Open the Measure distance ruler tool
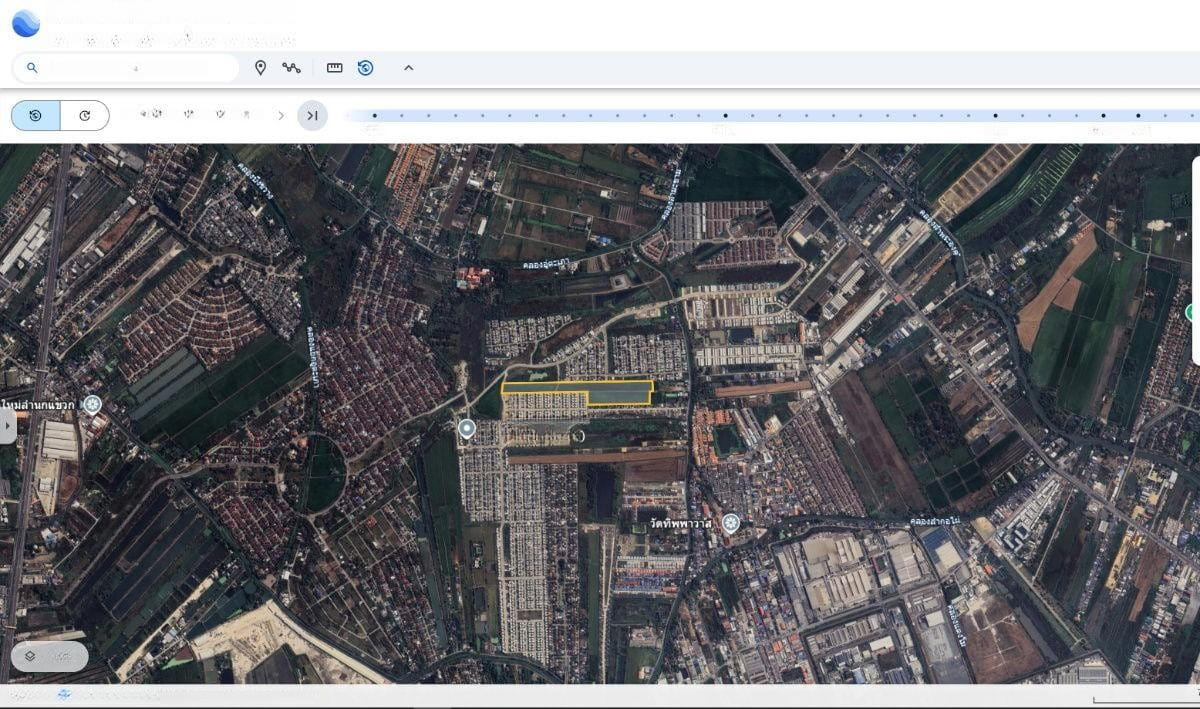This screenshot has width=1200, height=709. click(x=334, y=68)
